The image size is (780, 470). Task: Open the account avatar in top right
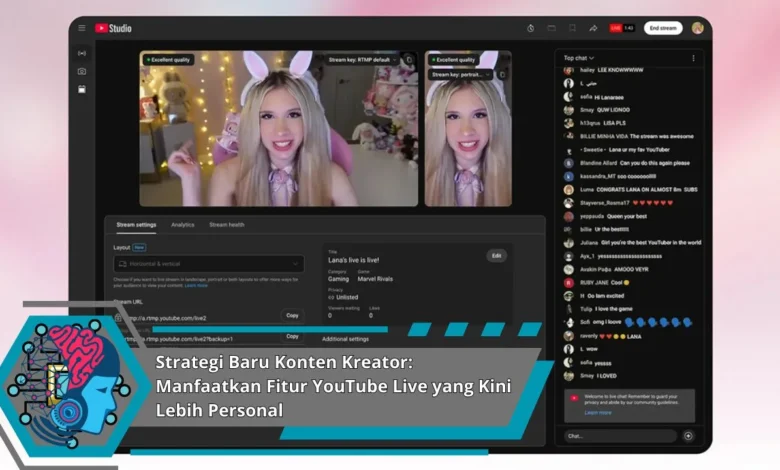click(x=697, y=28)
